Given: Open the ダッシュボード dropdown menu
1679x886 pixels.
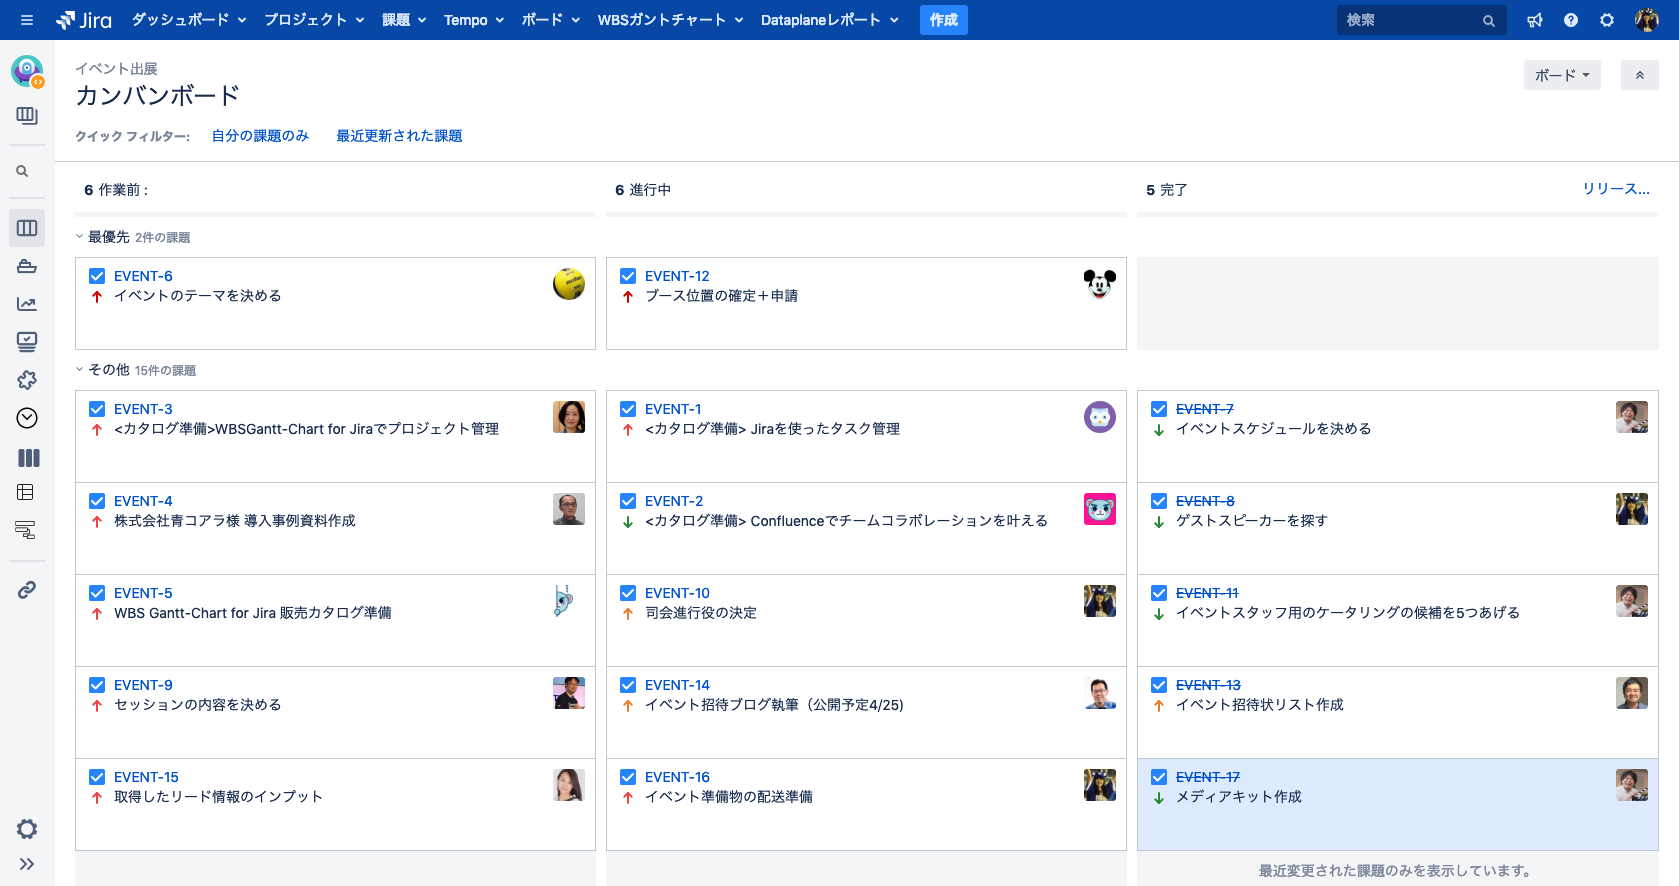Looking at the screenshot, I should tap(189, 20).
